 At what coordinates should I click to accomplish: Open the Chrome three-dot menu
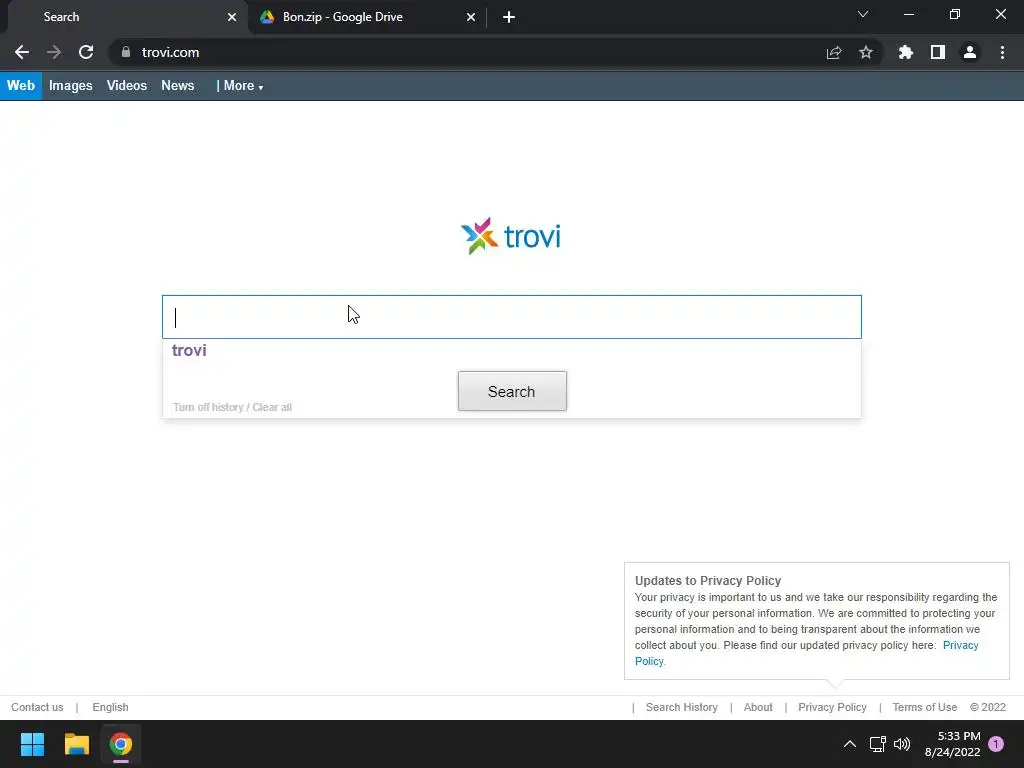1002,52
